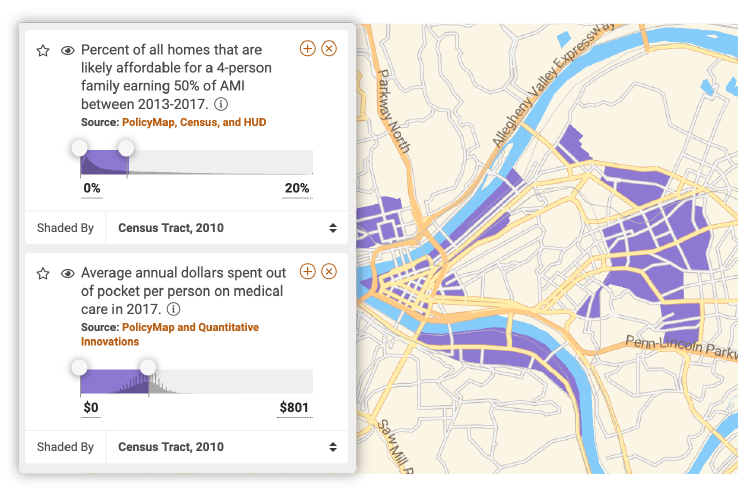Click right handle of medical spending slider
Screen dimensions: 738x494
[148, 367]
